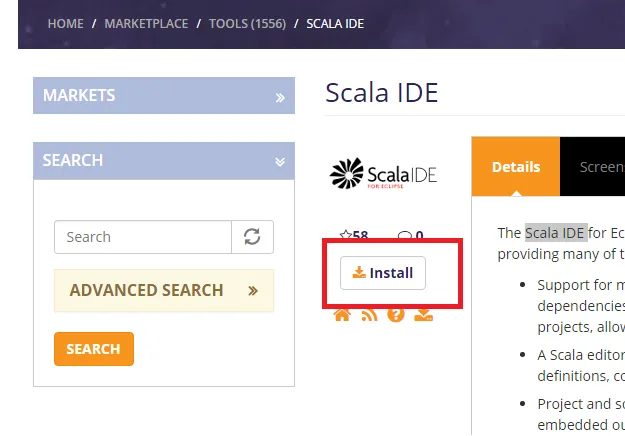The width and height of the screenshot is (625, 436).
Task: Open the HOME breadcrumb link
Action: (x=66, y=24)
